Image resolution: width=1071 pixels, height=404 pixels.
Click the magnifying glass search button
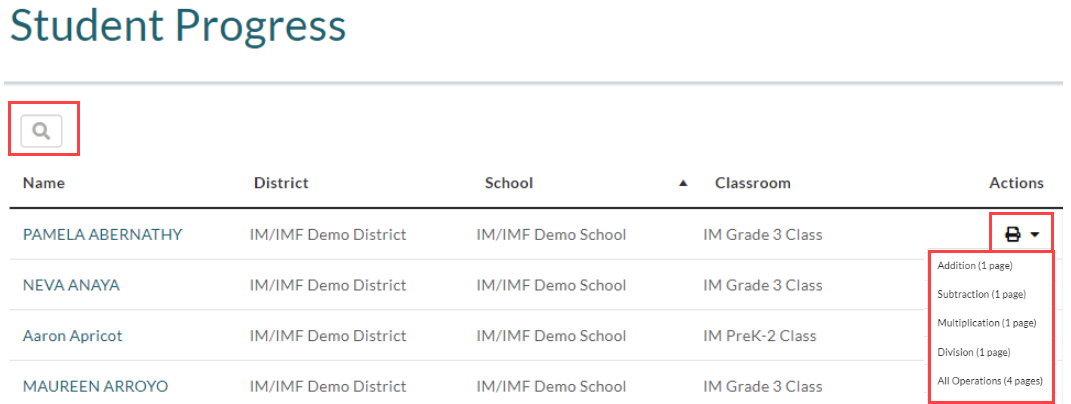42,131
